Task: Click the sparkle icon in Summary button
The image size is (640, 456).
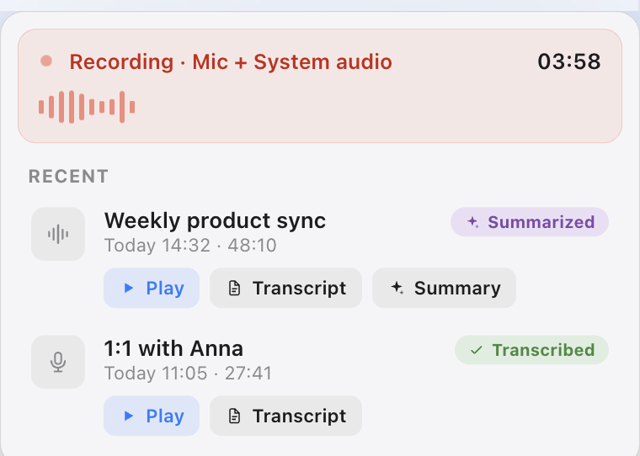Action: (x=397, y=288)
